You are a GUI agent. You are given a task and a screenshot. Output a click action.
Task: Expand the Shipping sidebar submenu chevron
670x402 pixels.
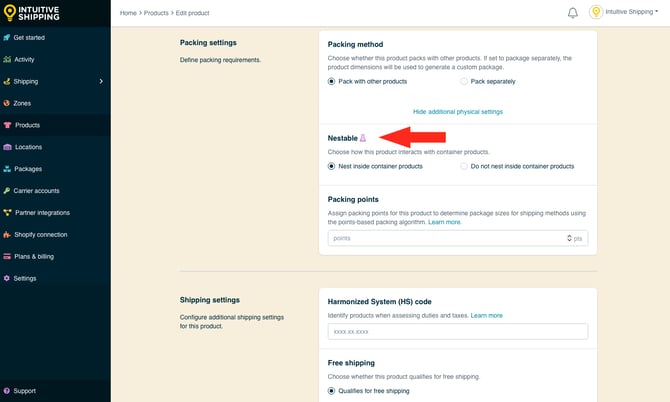[101, 81]
